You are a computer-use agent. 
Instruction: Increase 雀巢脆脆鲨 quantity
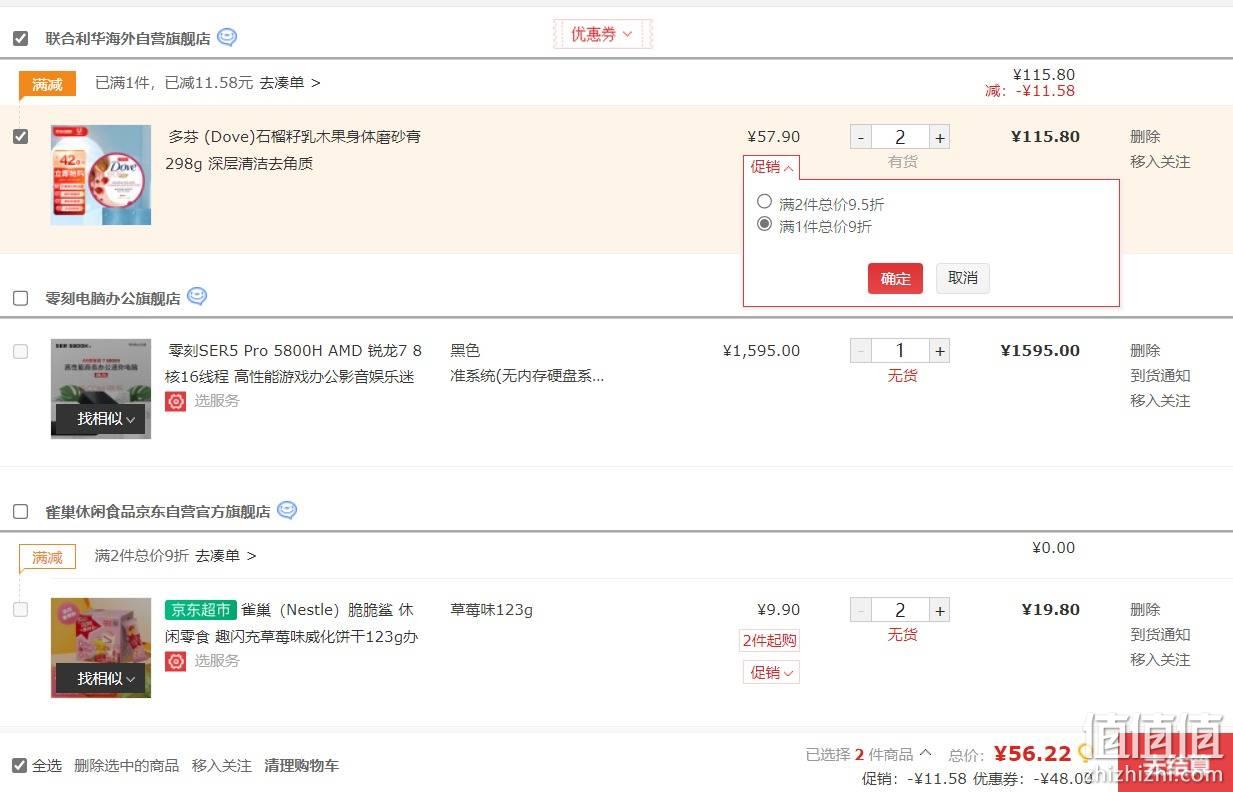click(x=940, y=610)
